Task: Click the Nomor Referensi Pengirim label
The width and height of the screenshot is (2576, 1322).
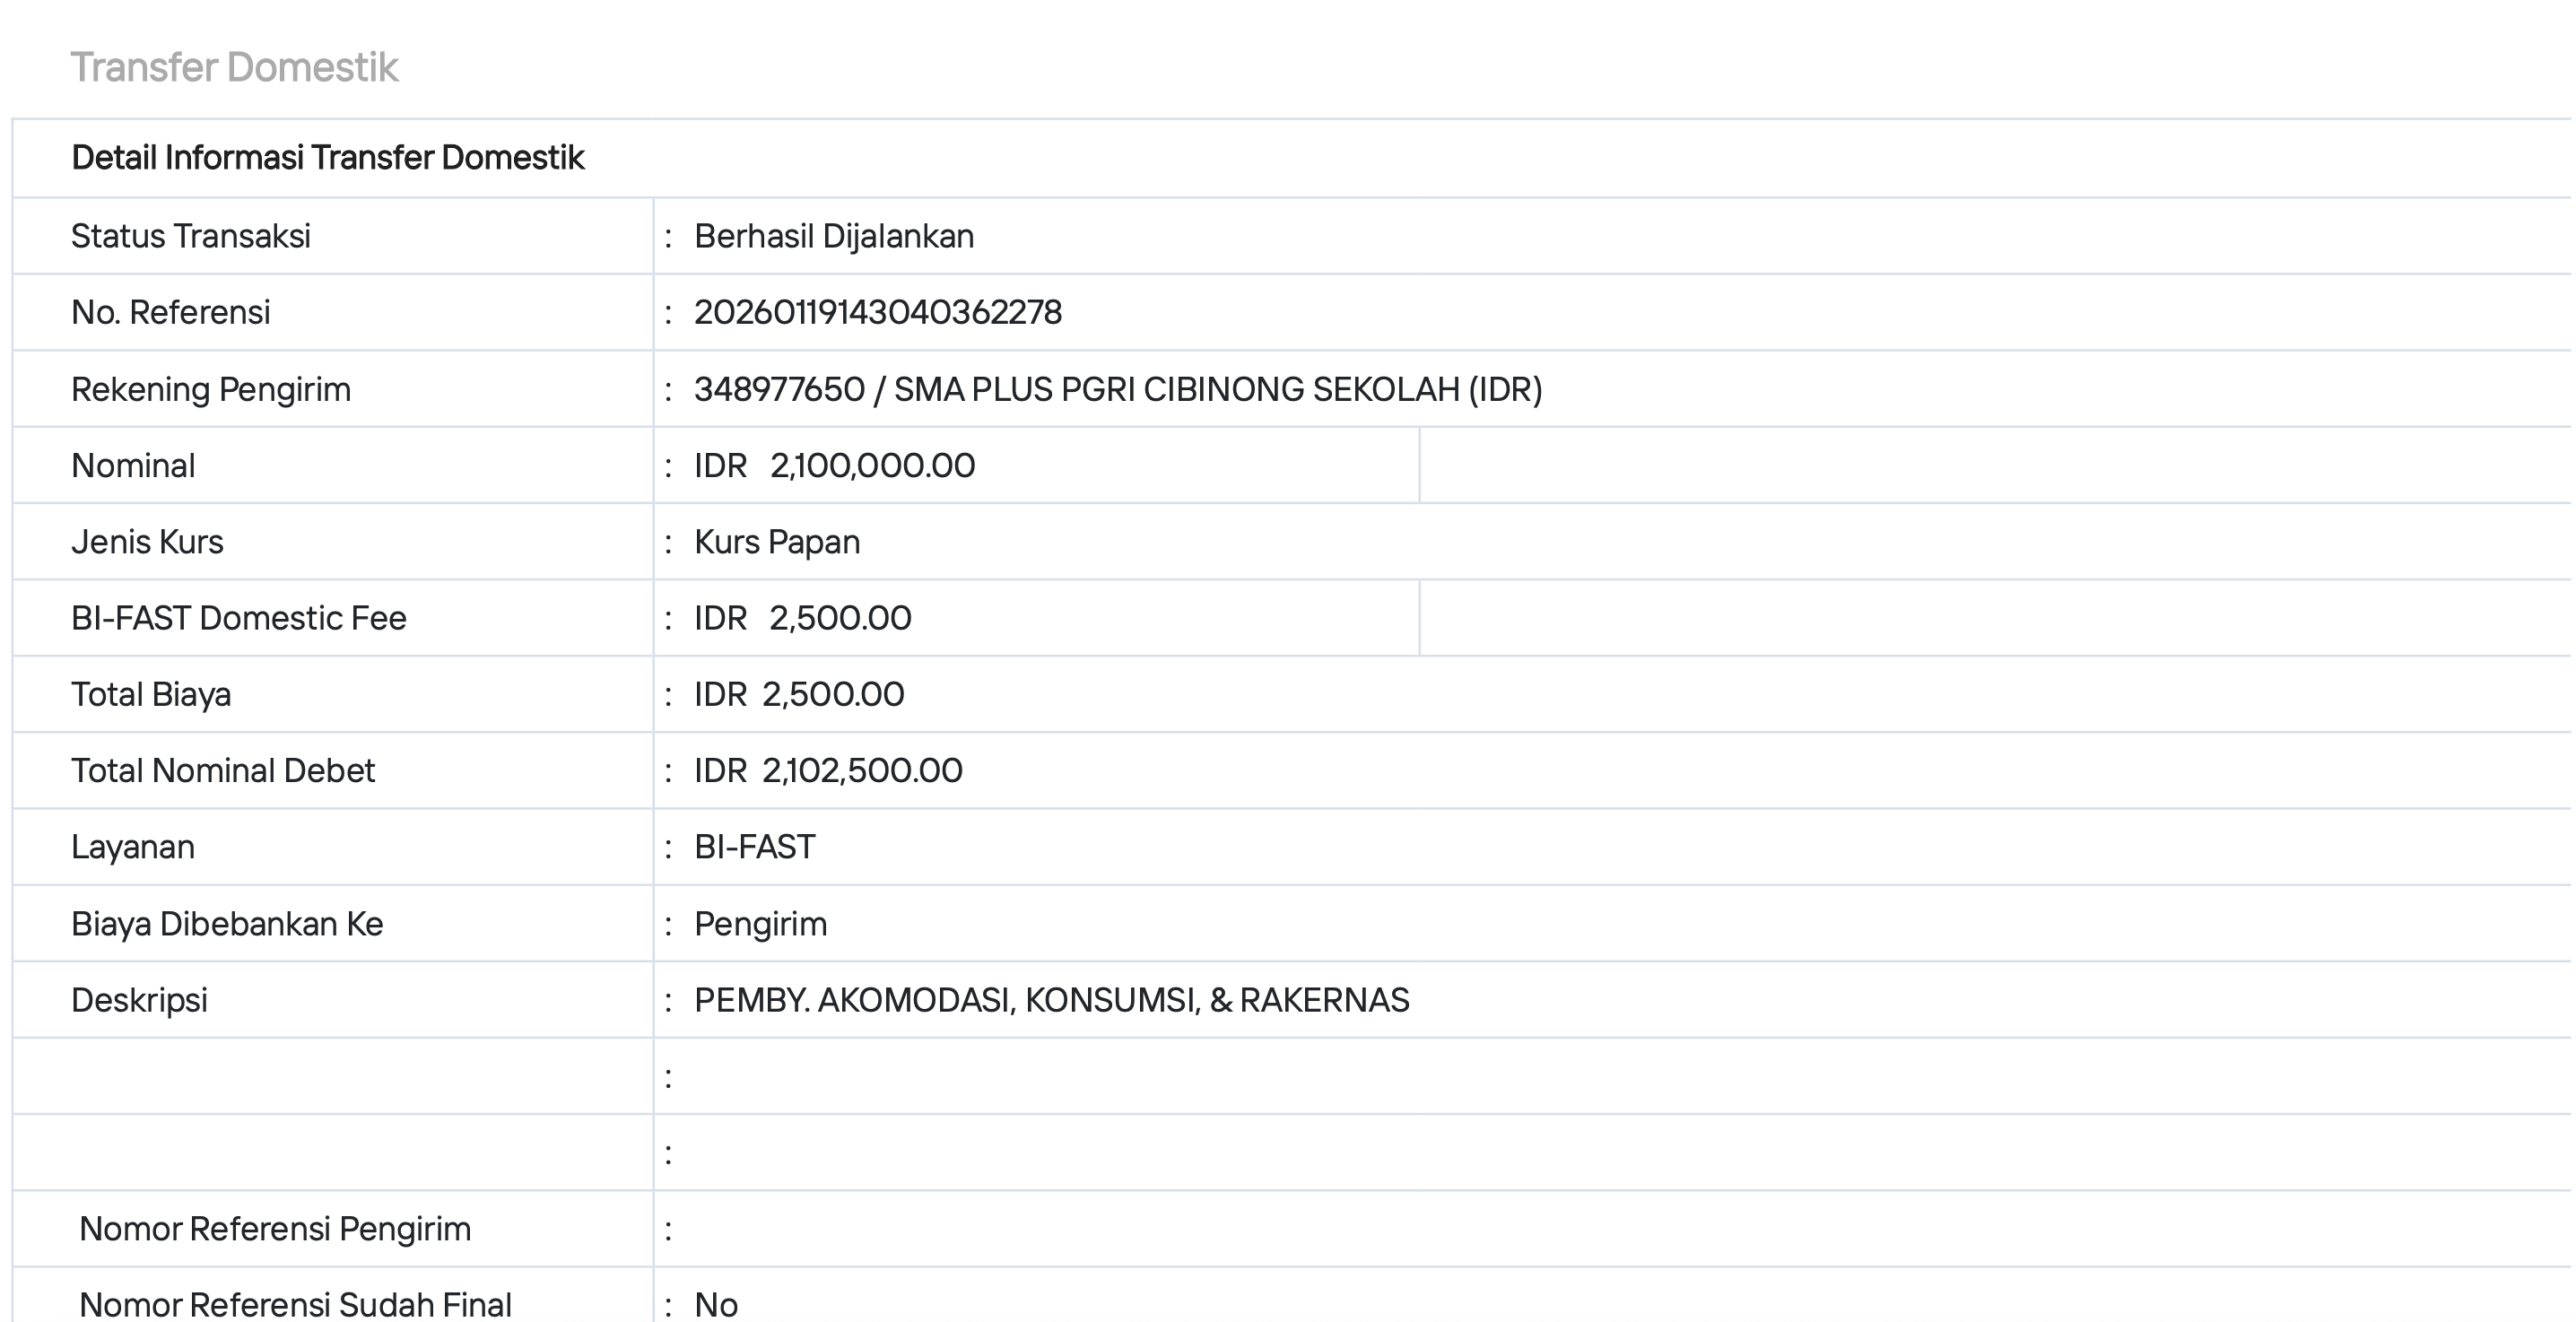Action: [x=274, y=1229]
